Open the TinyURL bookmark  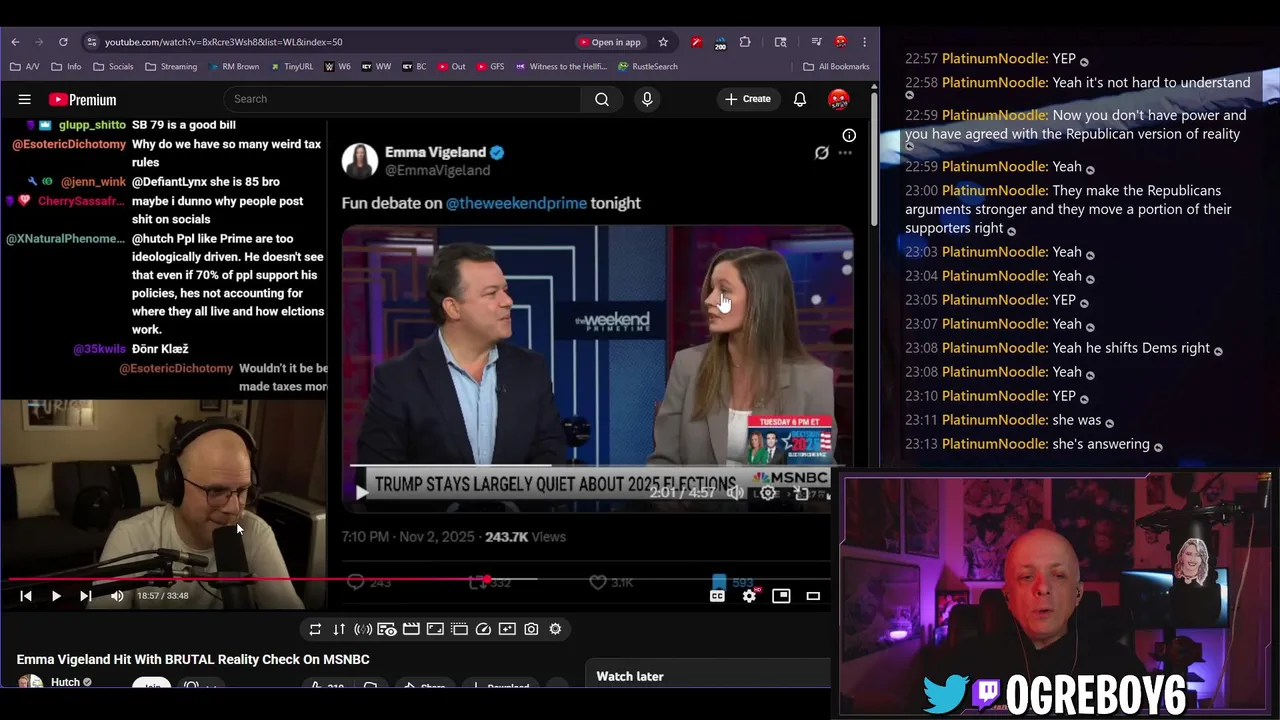tap(291, 67)
